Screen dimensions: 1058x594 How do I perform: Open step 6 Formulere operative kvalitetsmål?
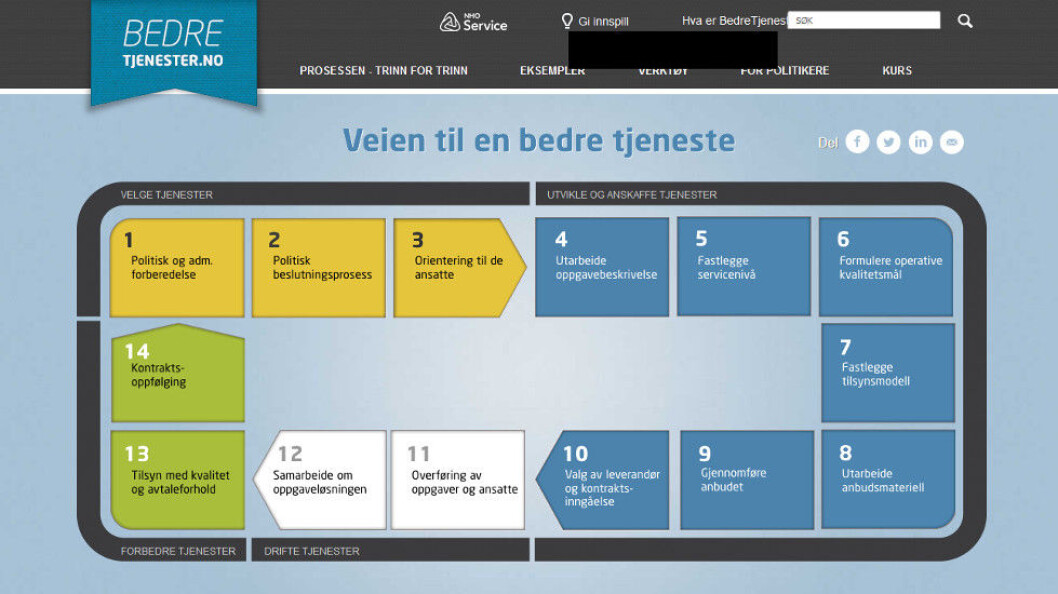click(886, 267)
